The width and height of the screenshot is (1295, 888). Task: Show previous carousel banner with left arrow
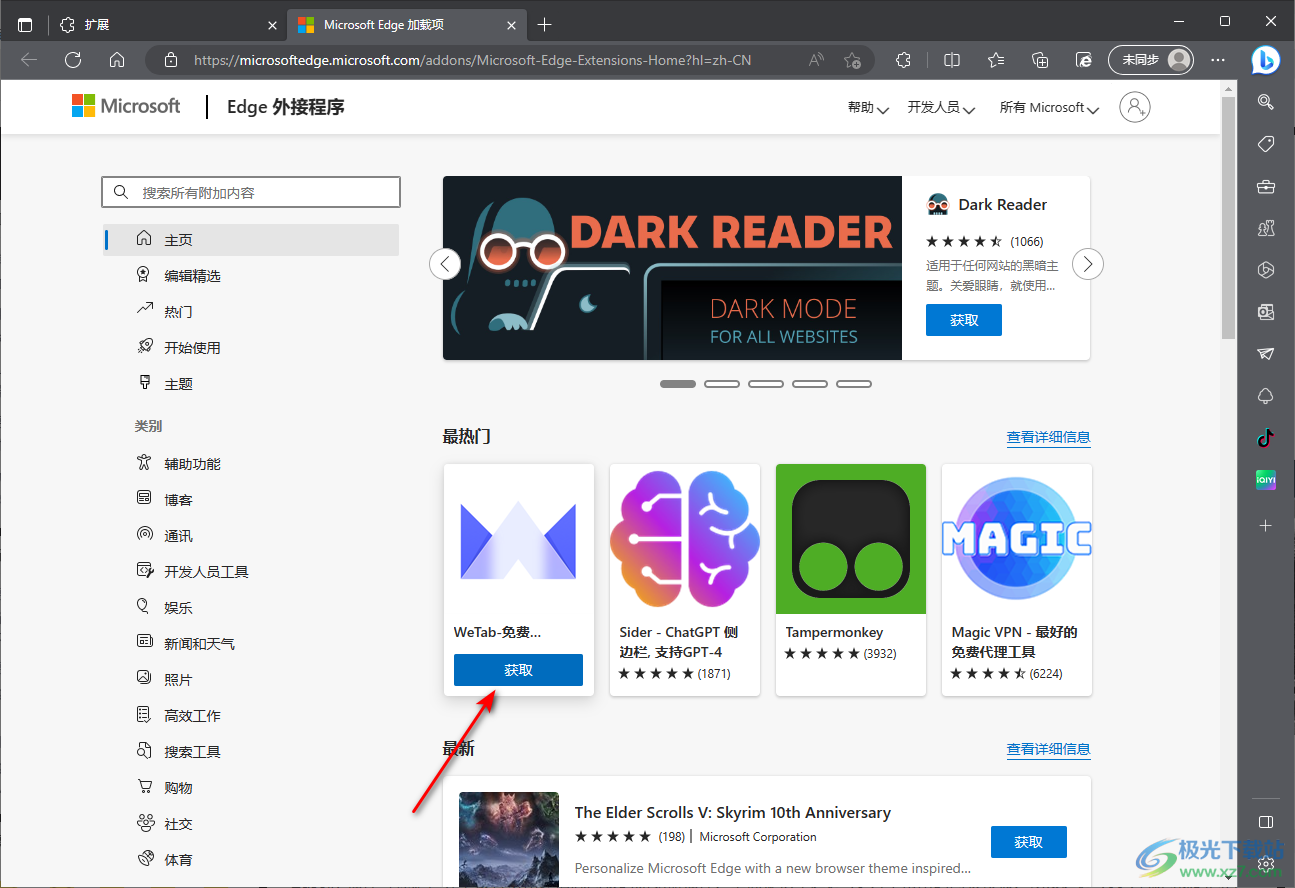[445, 264]
